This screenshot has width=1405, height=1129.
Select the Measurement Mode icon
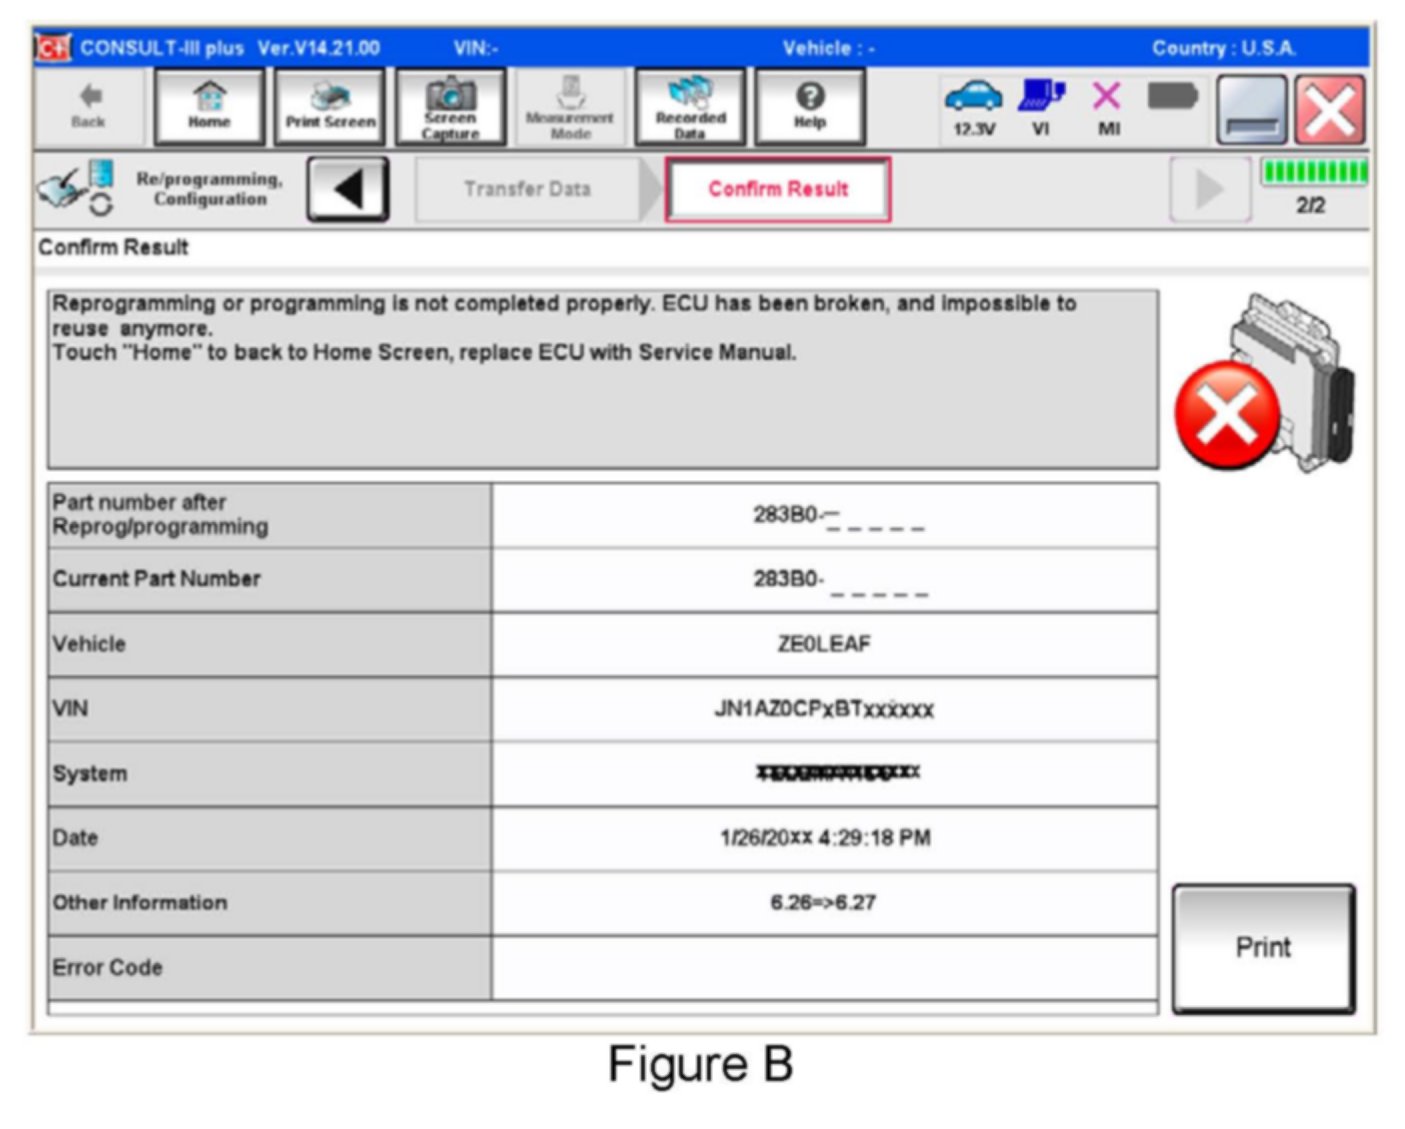click(570, 107)
